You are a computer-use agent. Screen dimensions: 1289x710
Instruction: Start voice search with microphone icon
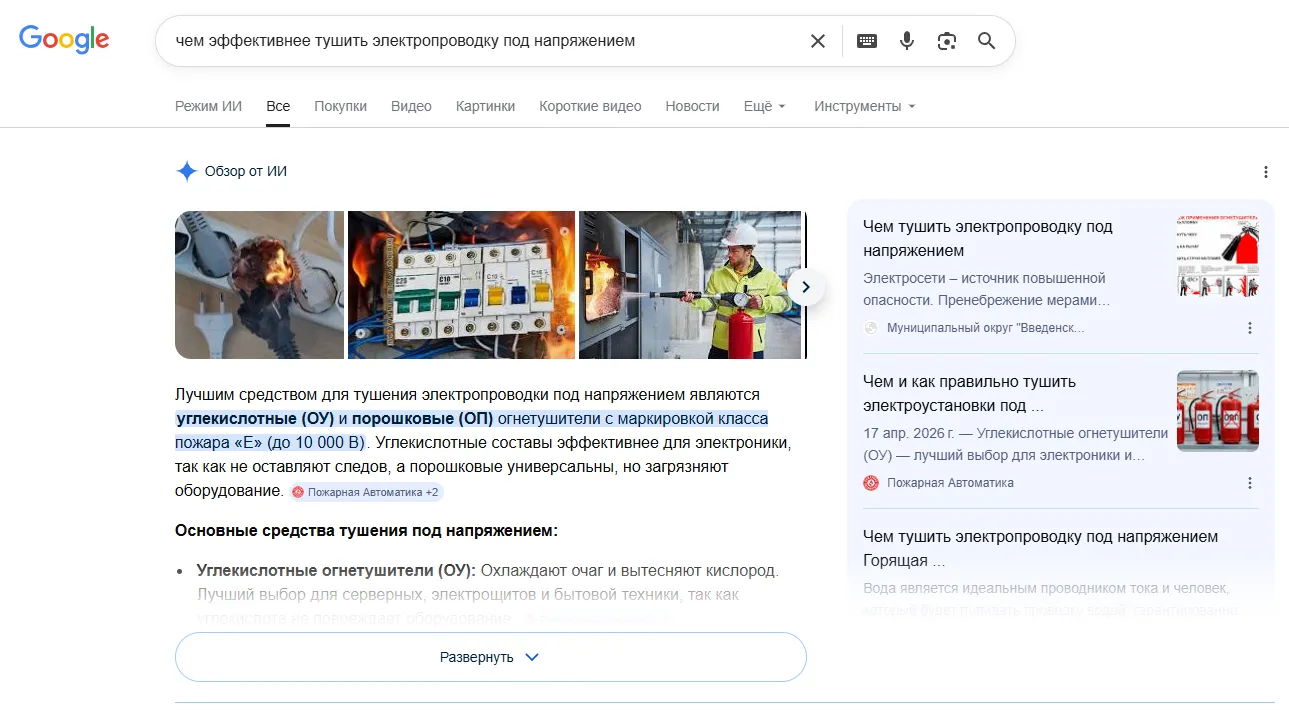(x=907, y=41)
